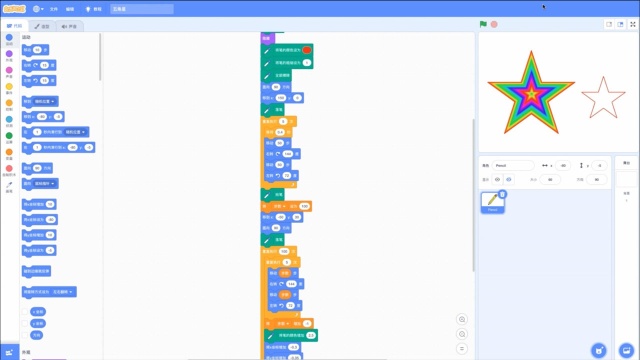Stop the project with red stop button

(494, 24)
